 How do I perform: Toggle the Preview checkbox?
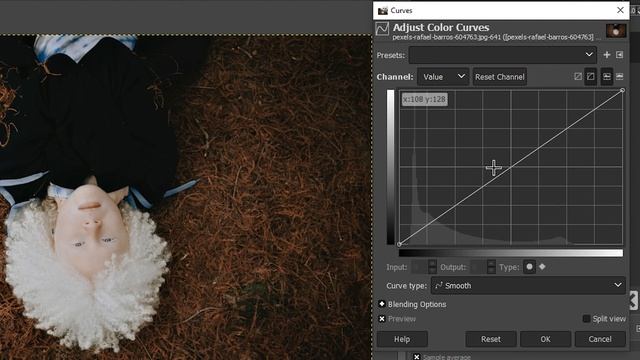coord(382,319)
